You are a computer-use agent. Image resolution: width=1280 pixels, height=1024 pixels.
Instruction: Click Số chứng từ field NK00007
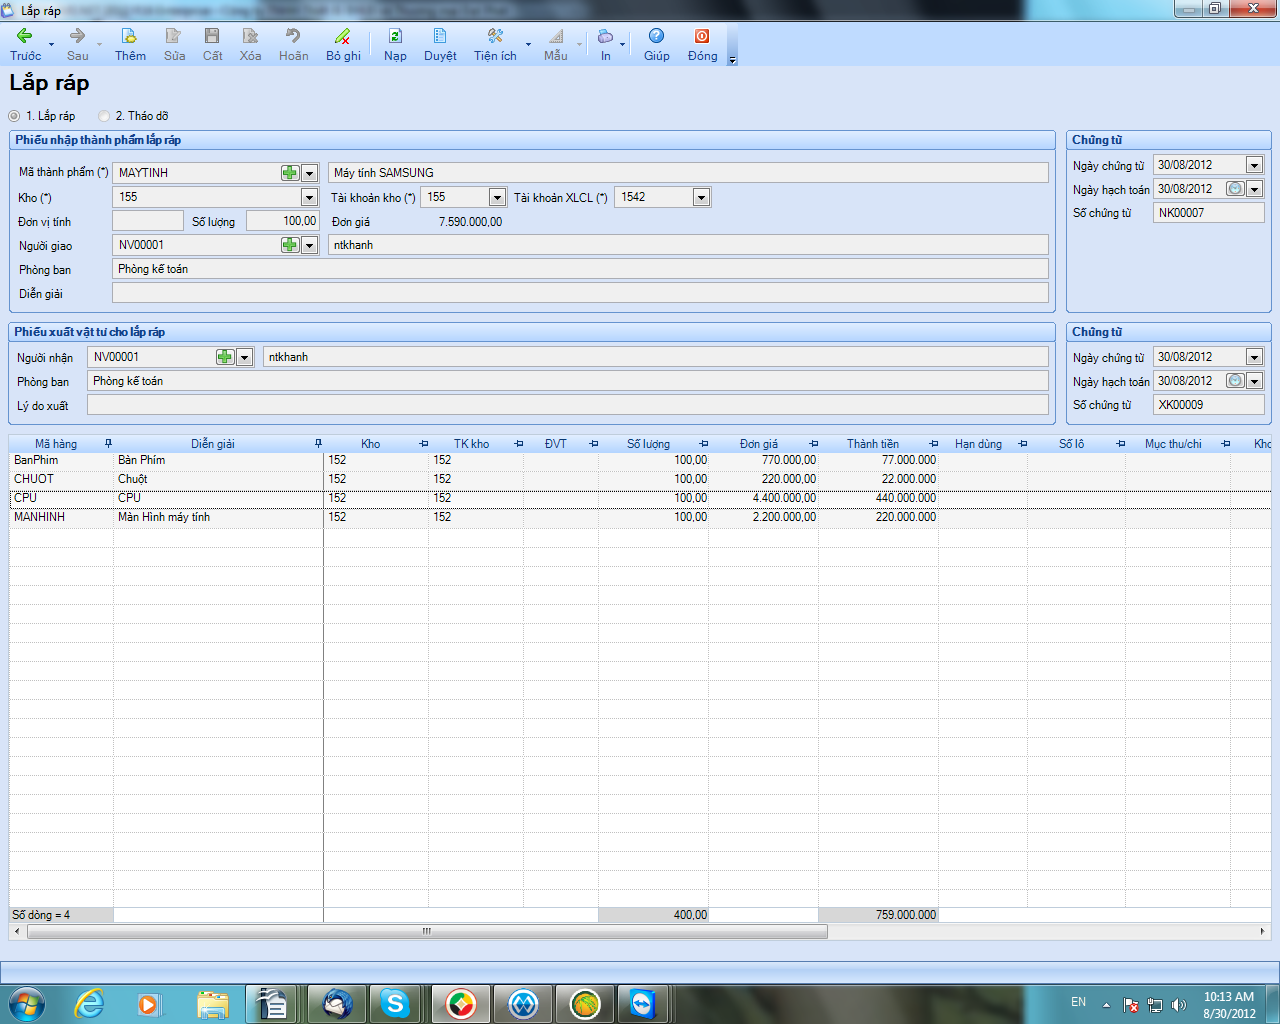pyautogui.click(x=1209, y=213)
